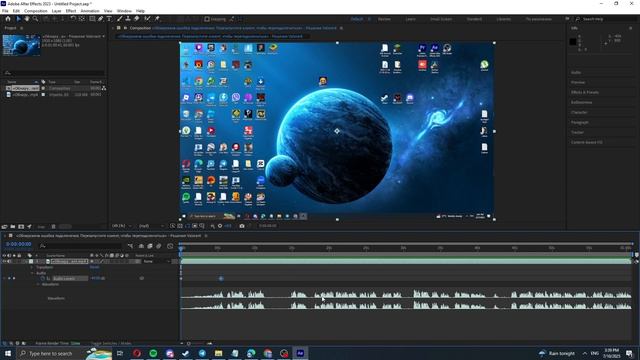Switch to the Review workspace
640x360 pixels.
coord(384,19)
